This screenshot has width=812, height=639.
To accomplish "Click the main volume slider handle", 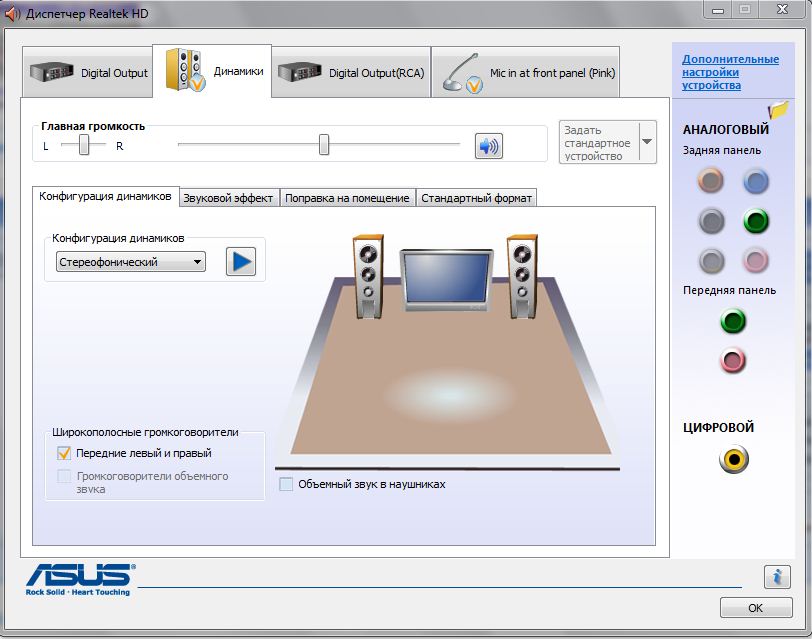I will pyautogui.click(x=324, y=144).
